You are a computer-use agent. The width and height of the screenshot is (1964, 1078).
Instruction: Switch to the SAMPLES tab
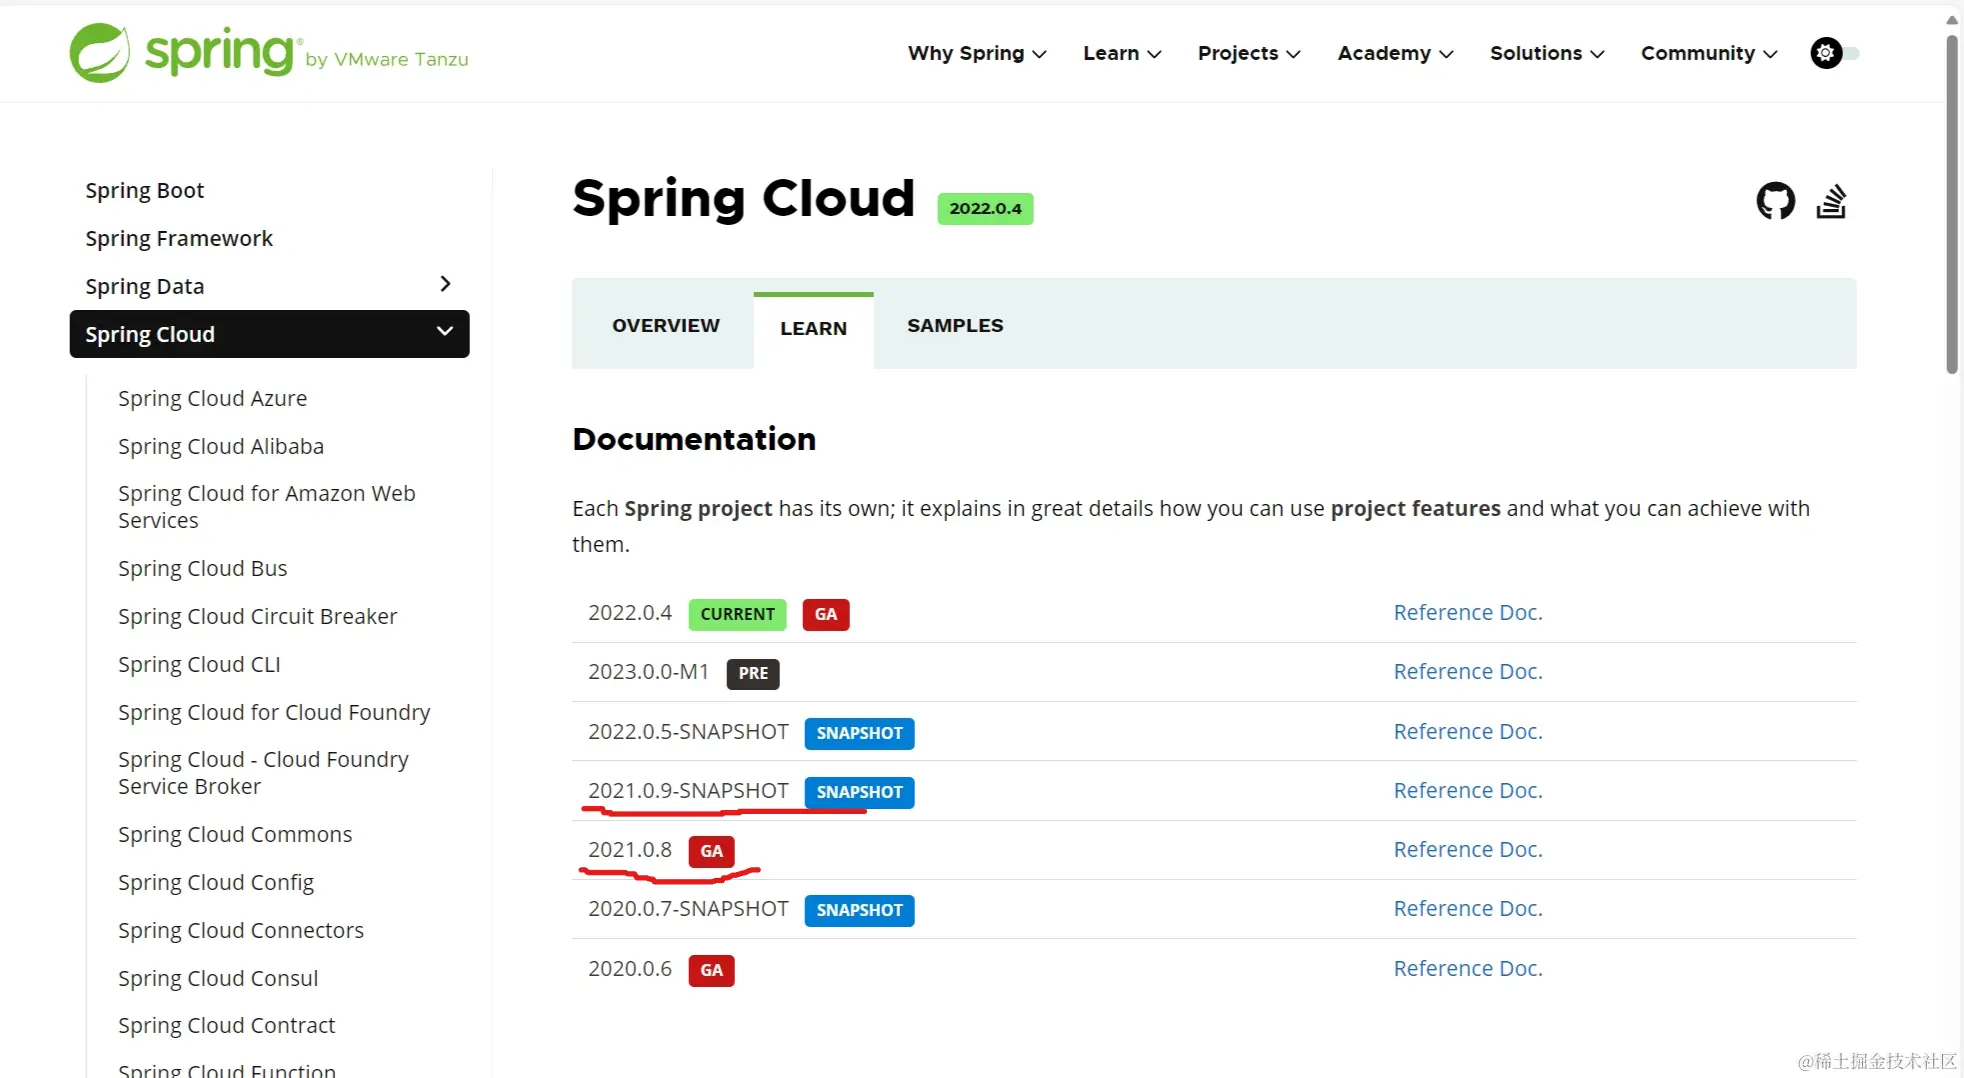click(955, 326)
